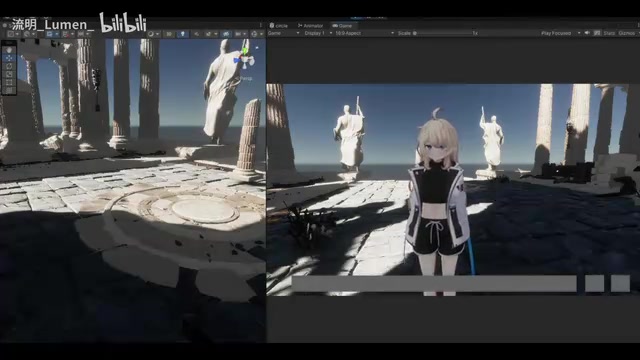Image resolution: width=640 pixels, height=360 pixels.
Task: Switch to the circle tab
Action: pyautogui.click(x=279, y=26)
